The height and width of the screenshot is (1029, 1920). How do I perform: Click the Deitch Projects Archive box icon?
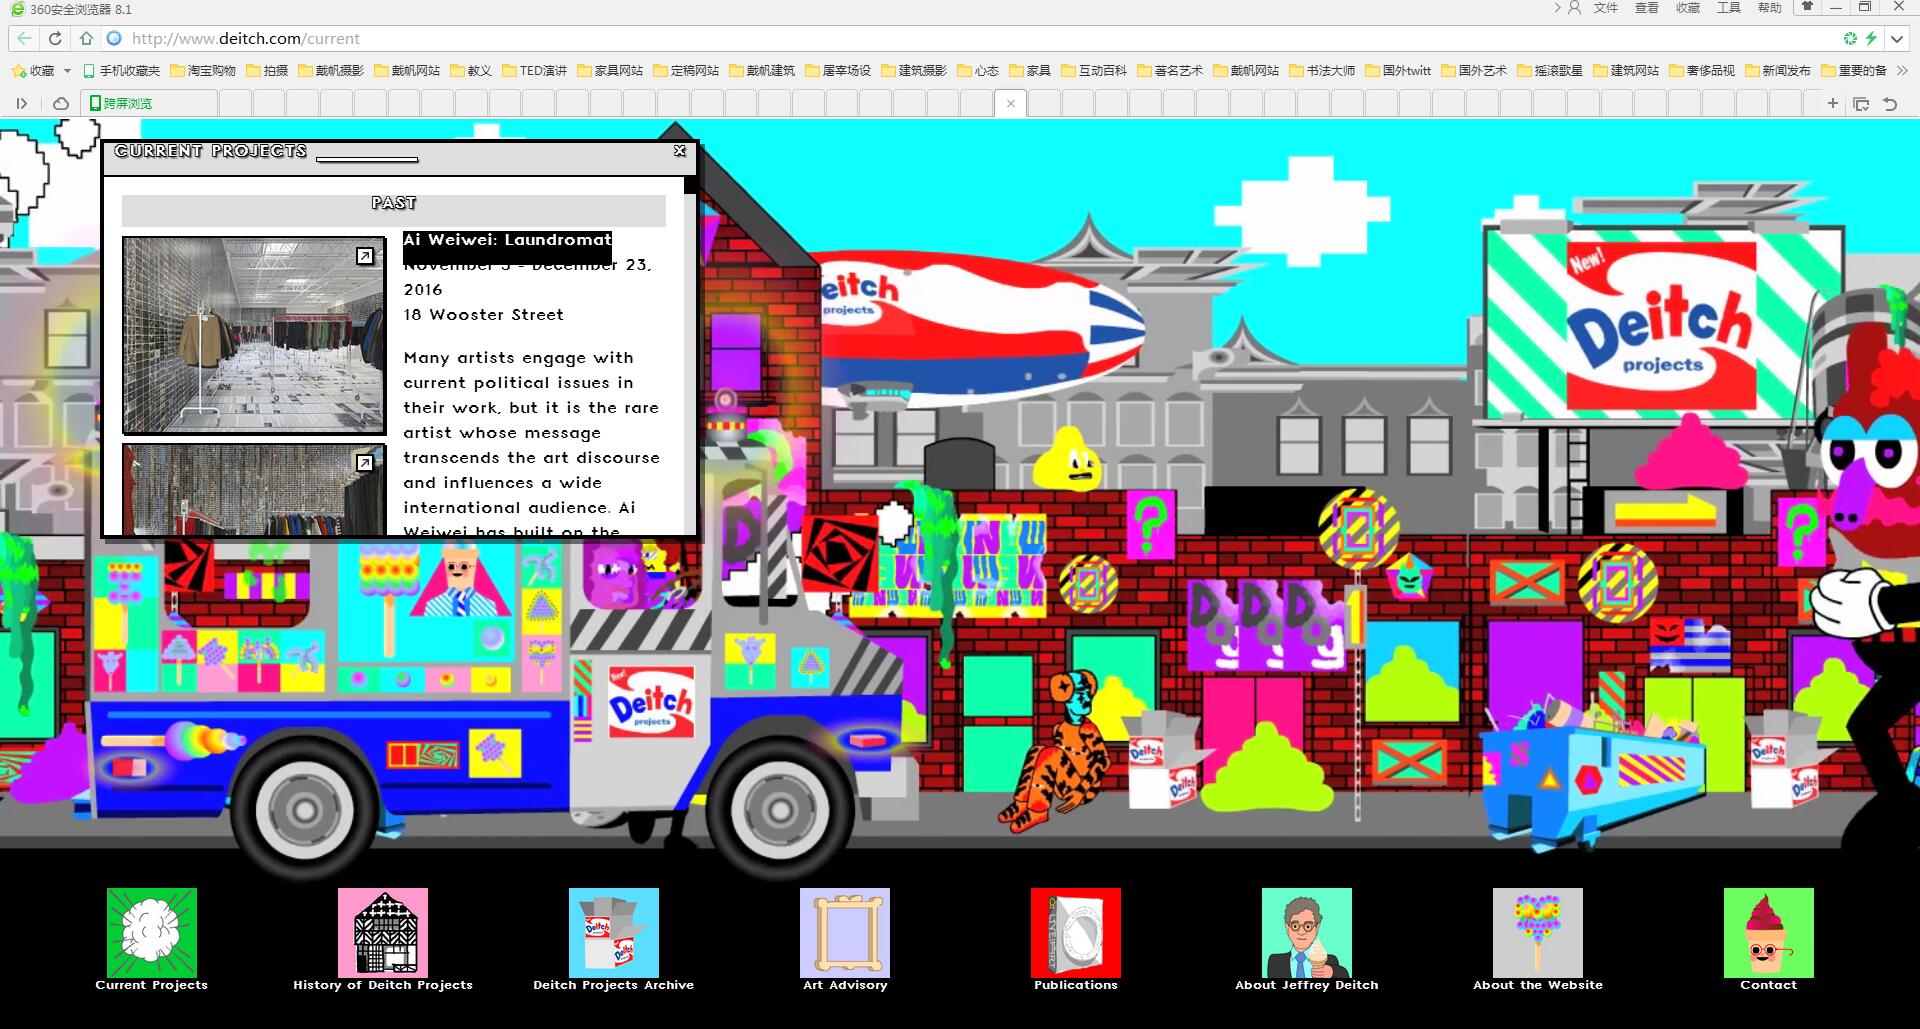coord(614,932)
